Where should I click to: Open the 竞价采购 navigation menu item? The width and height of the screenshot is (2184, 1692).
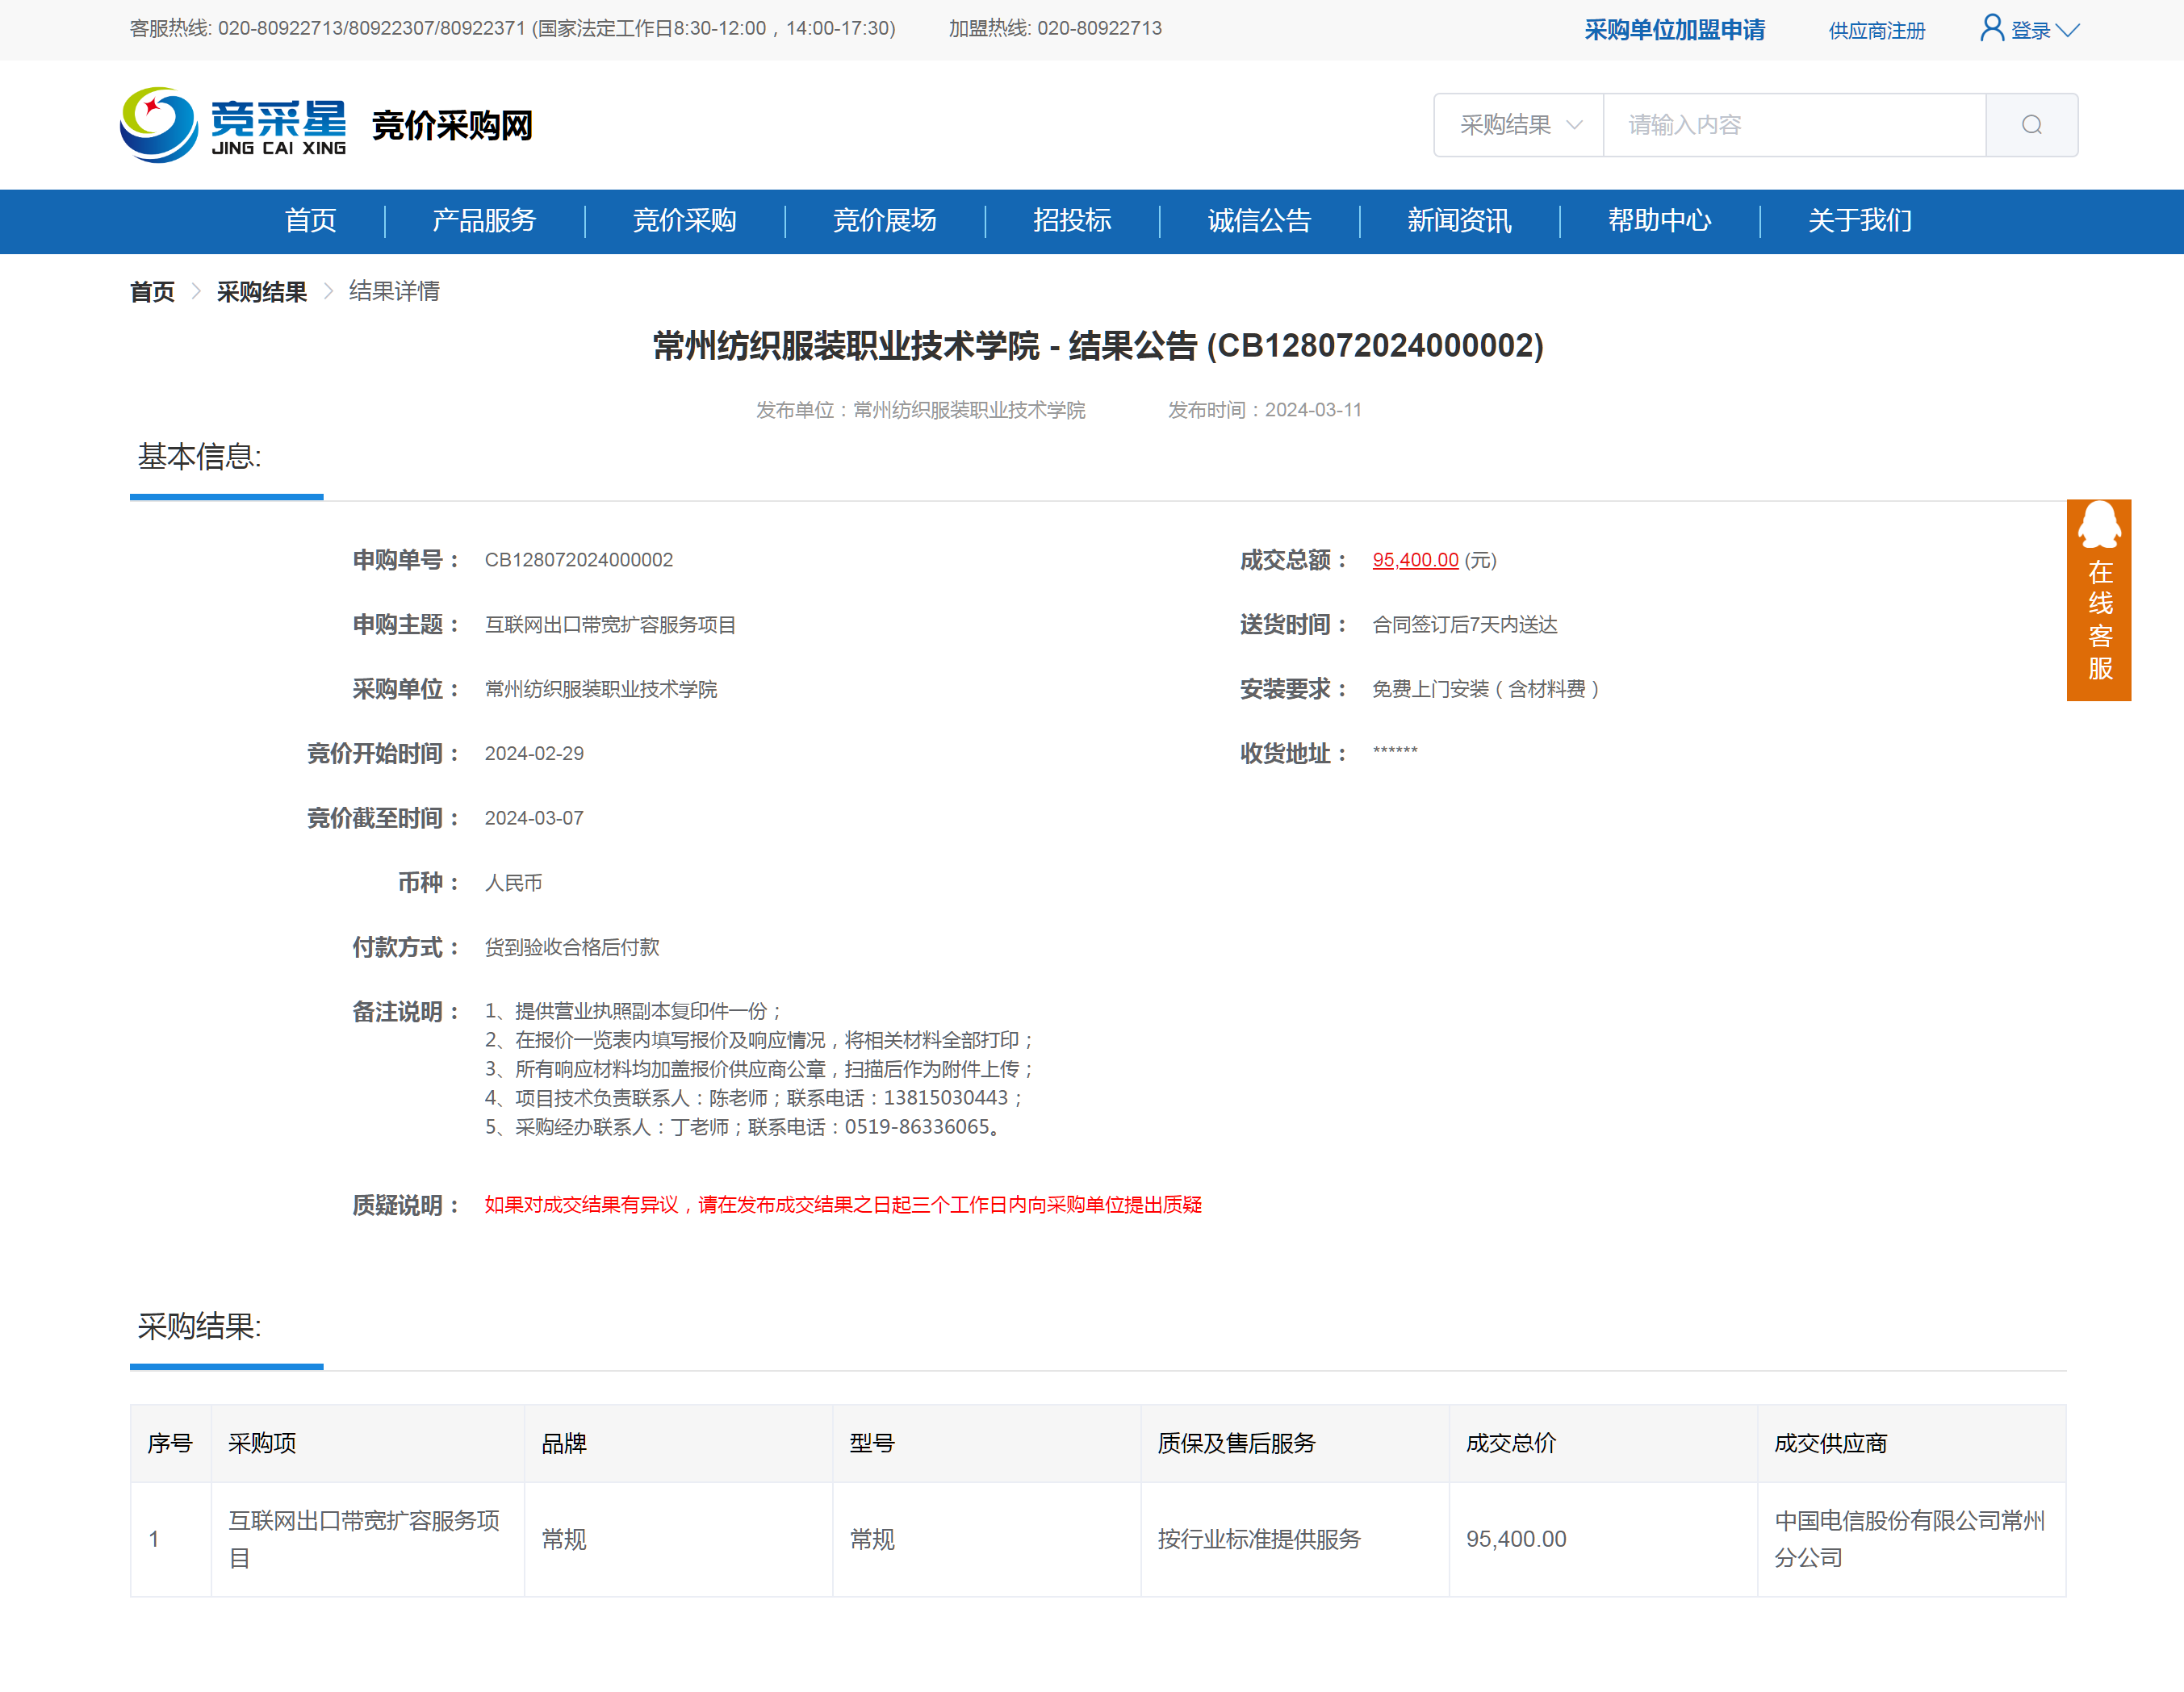point(684,220)
